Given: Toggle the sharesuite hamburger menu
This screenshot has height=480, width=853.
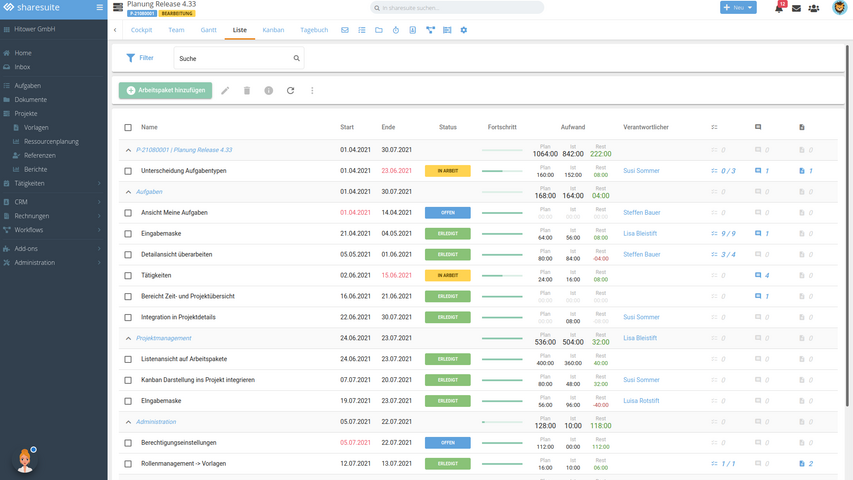Looking at the screenshot, I should (99, 8).
